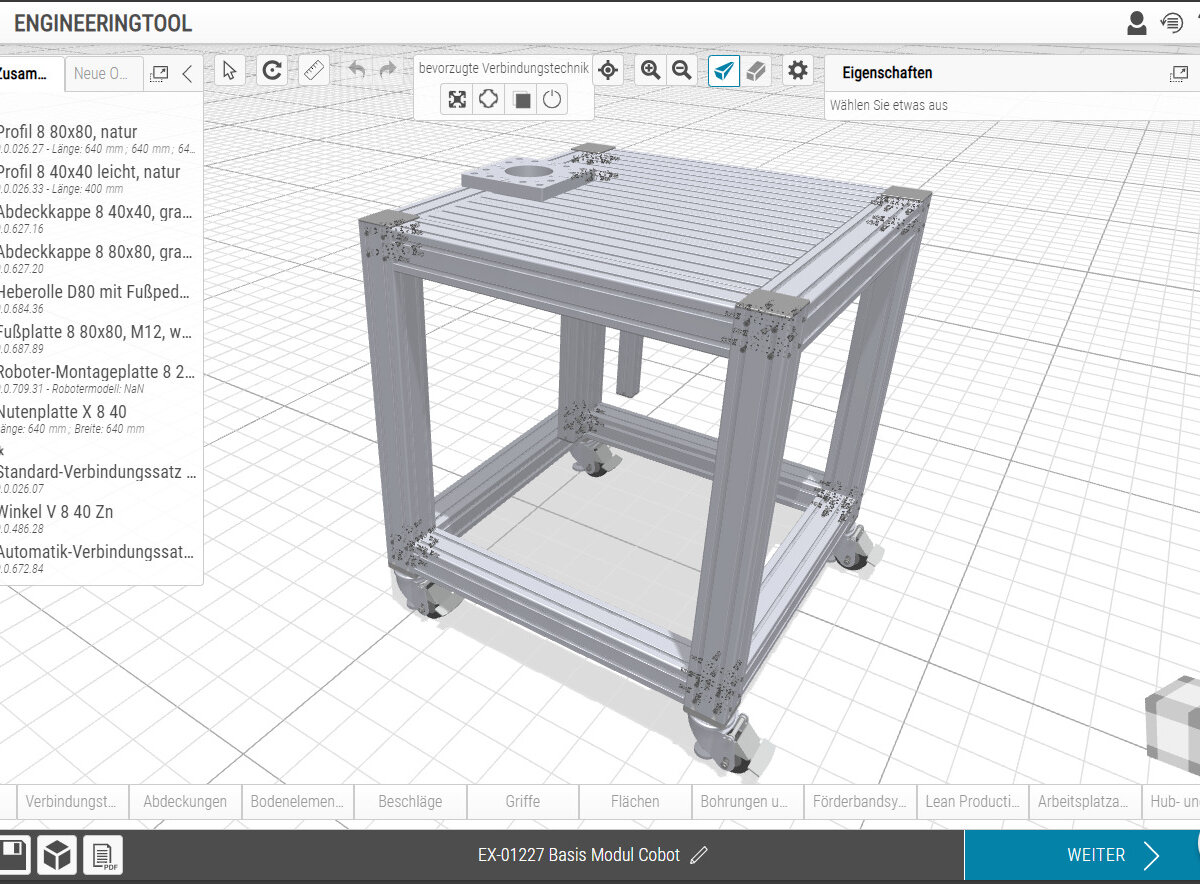Pop out the Eigenschaften panel
Screen dimensions: 1200x884
[x=1178, y=74]
